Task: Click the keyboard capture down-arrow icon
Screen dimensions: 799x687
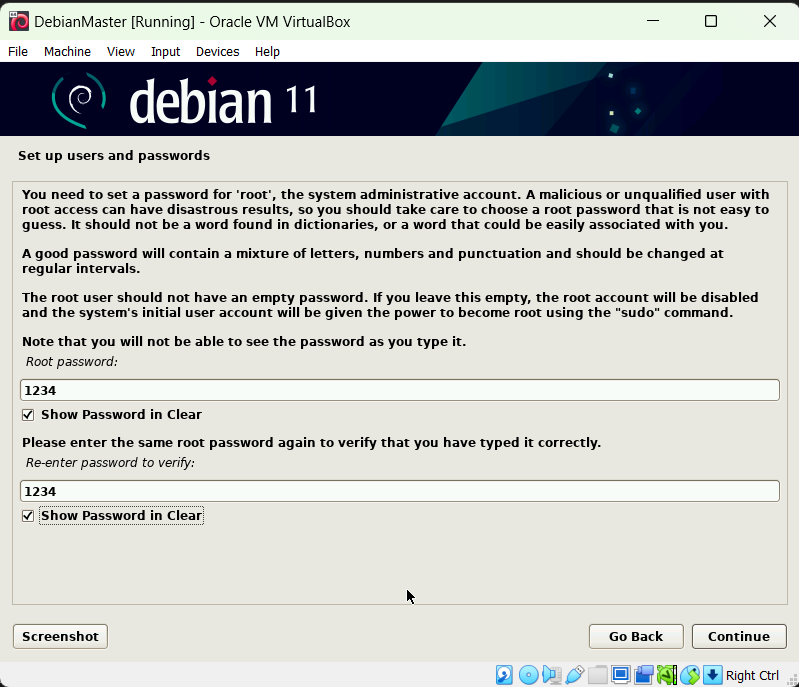Action: point(712,675)
